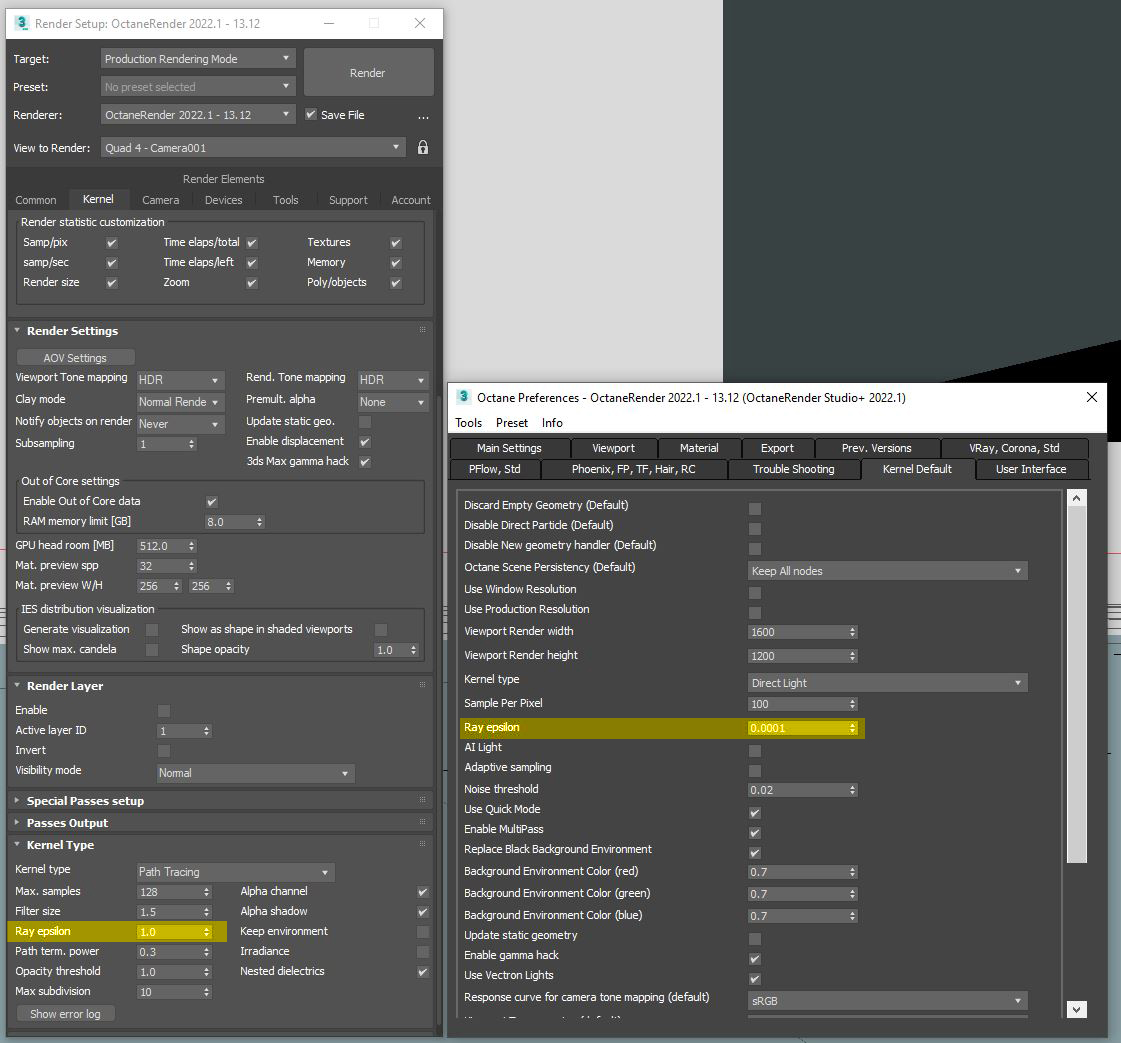Click Ray epsilon 0.0001 field in Preferences
The height and width of the screenshot is (1043, 1121).
point(802,728)
